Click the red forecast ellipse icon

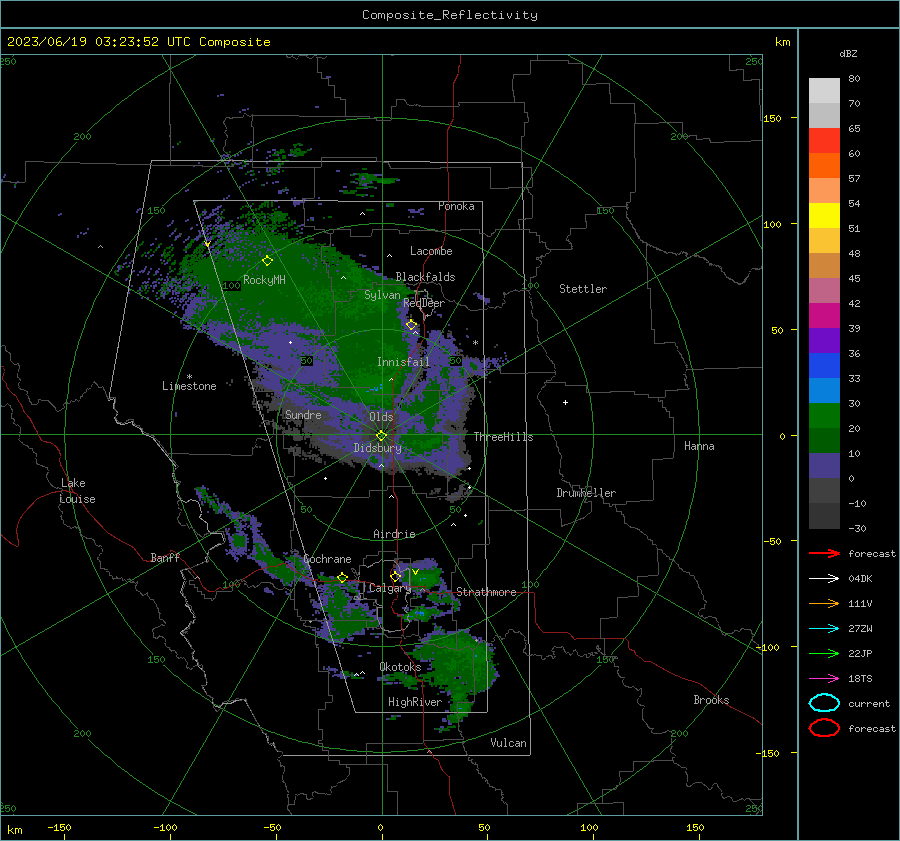point(824,728)
